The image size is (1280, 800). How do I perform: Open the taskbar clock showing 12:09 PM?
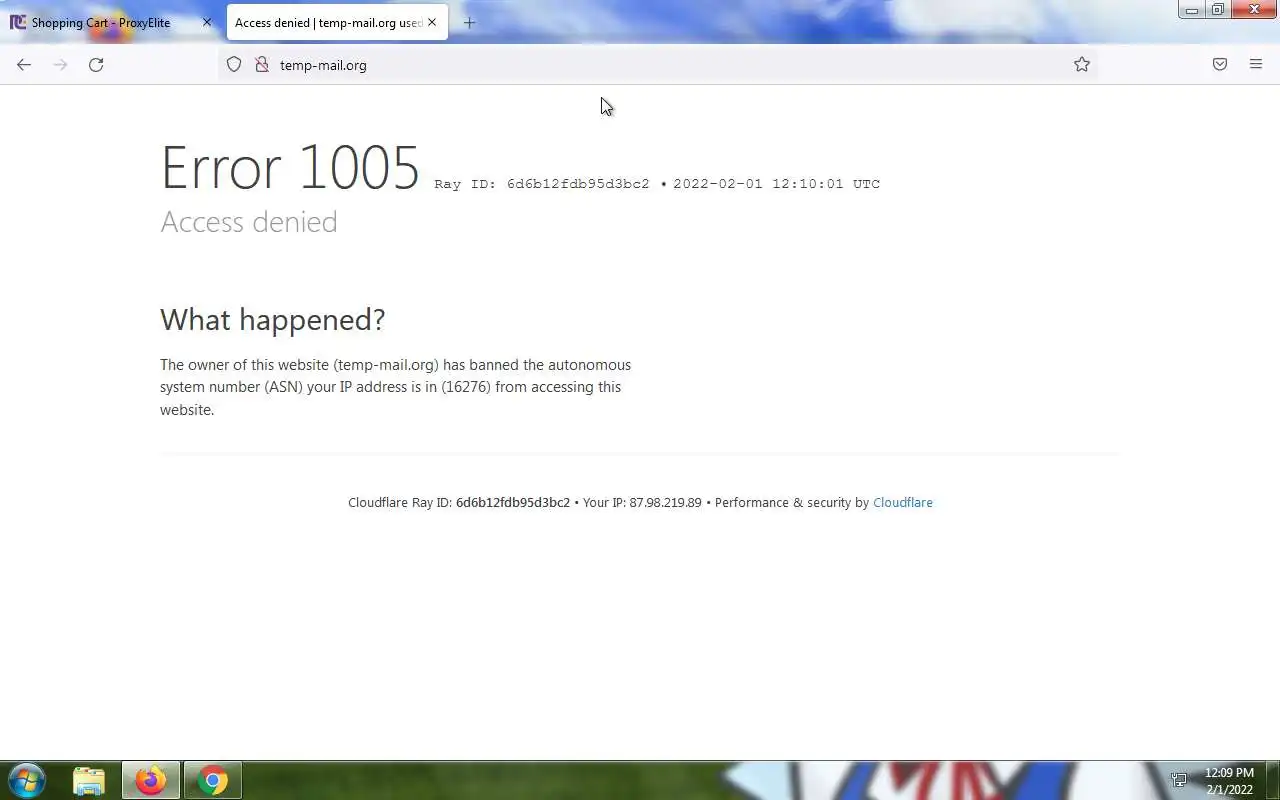point(1229,781)
